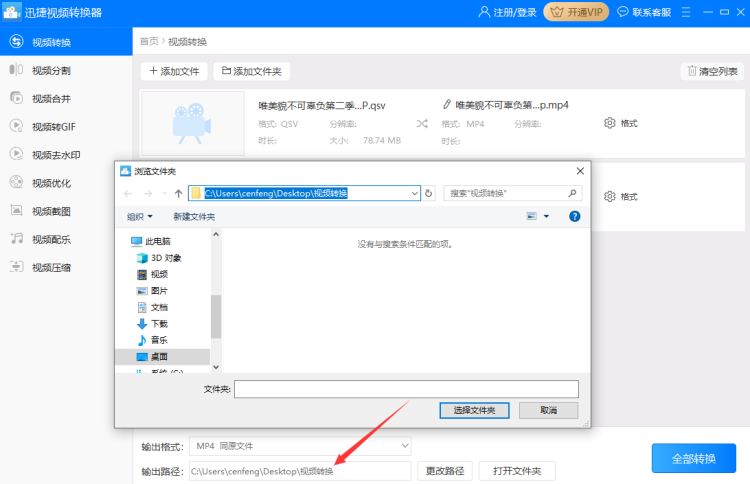Click the blue help question icon

point(574,216)
